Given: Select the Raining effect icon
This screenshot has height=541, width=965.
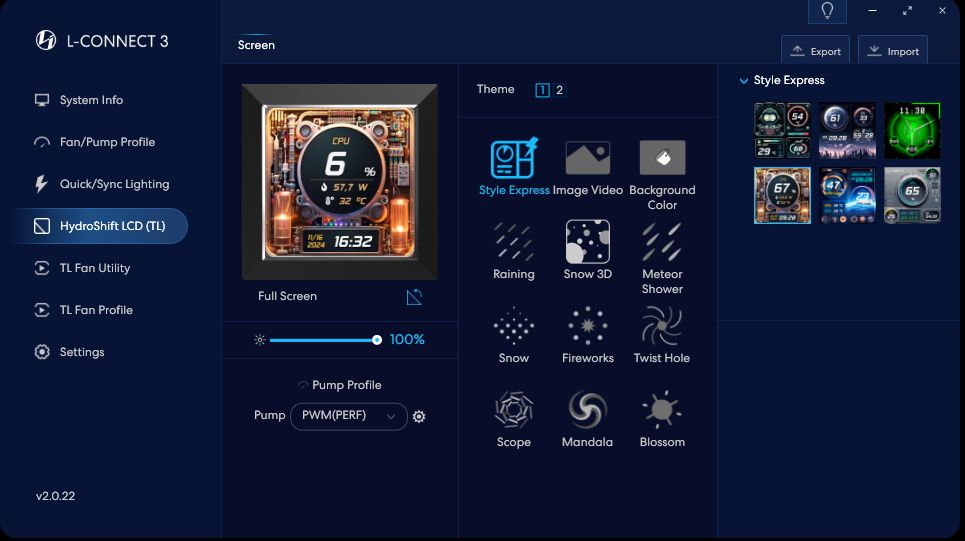Looking at the screenshot, I should coord(513,242).
